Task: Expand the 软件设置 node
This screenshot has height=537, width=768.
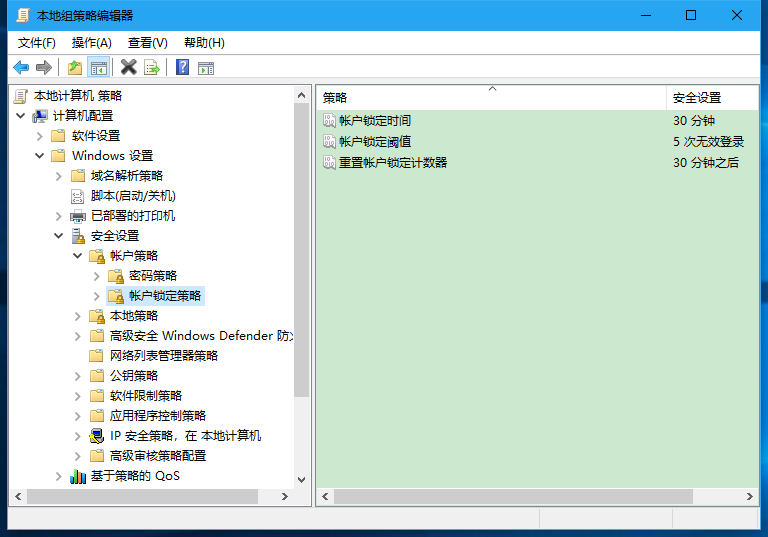Action: pyautogui.click(x=40, y=136)
